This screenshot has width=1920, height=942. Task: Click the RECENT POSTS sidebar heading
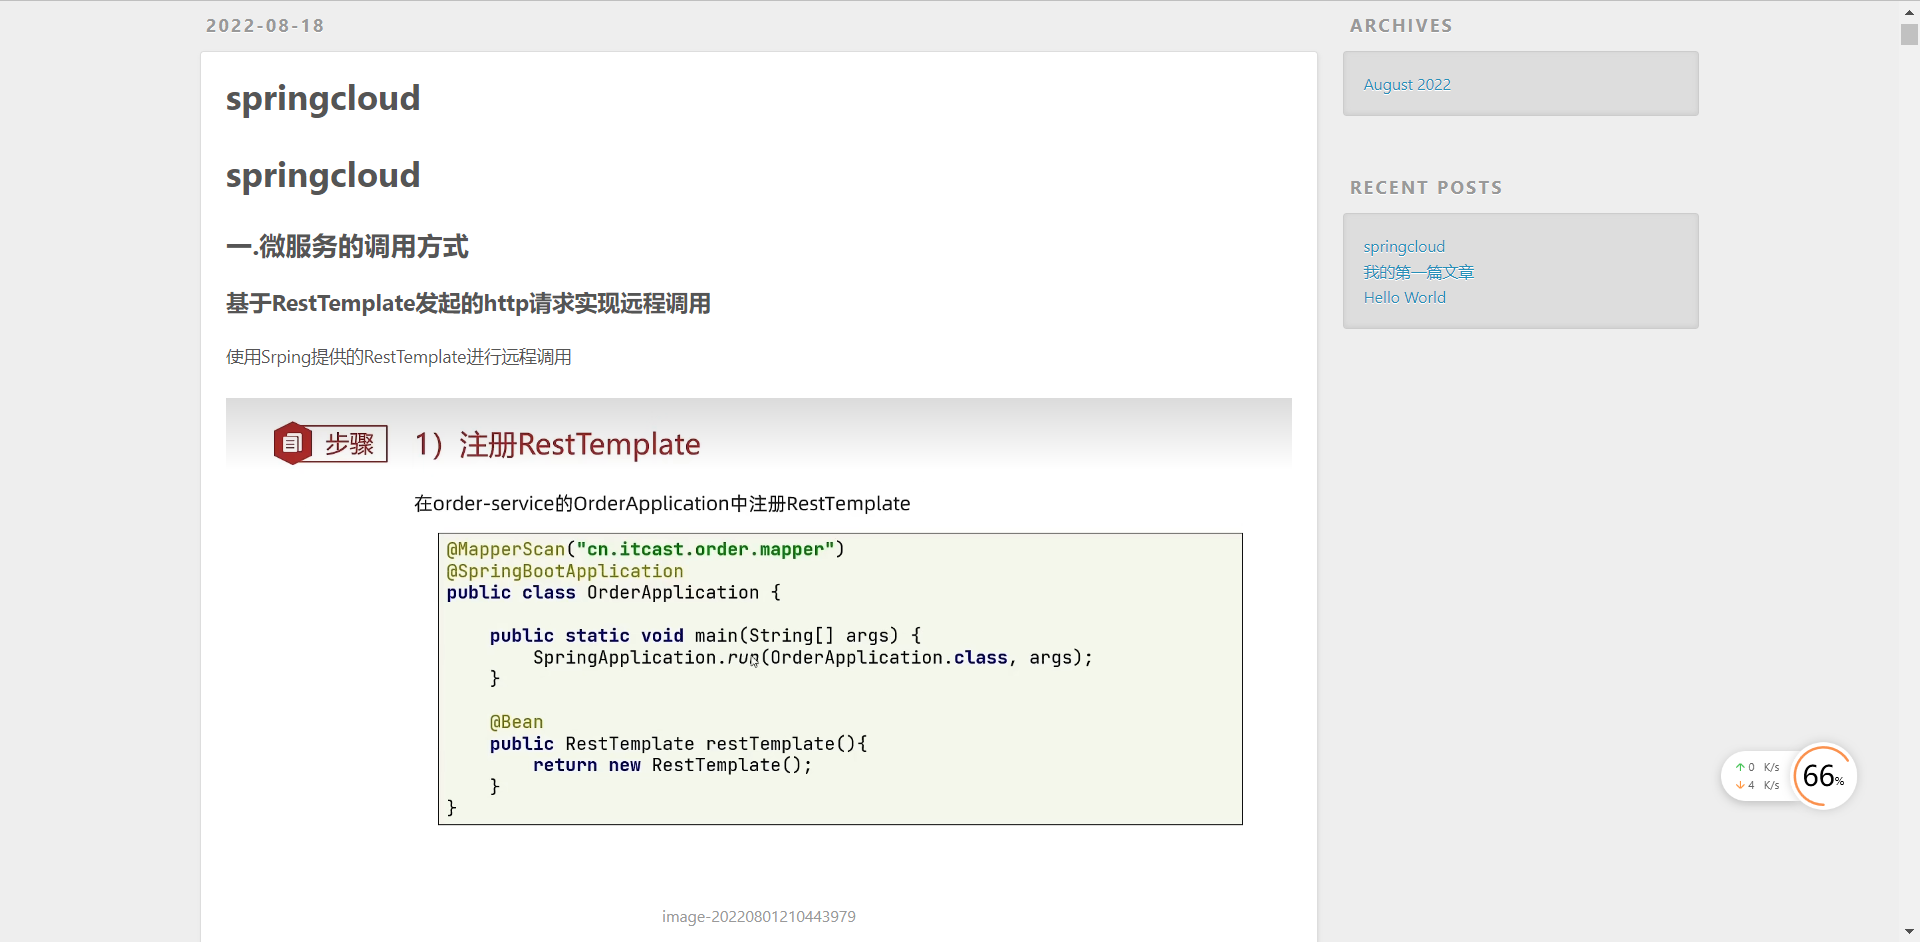(x=1425, y=187)
